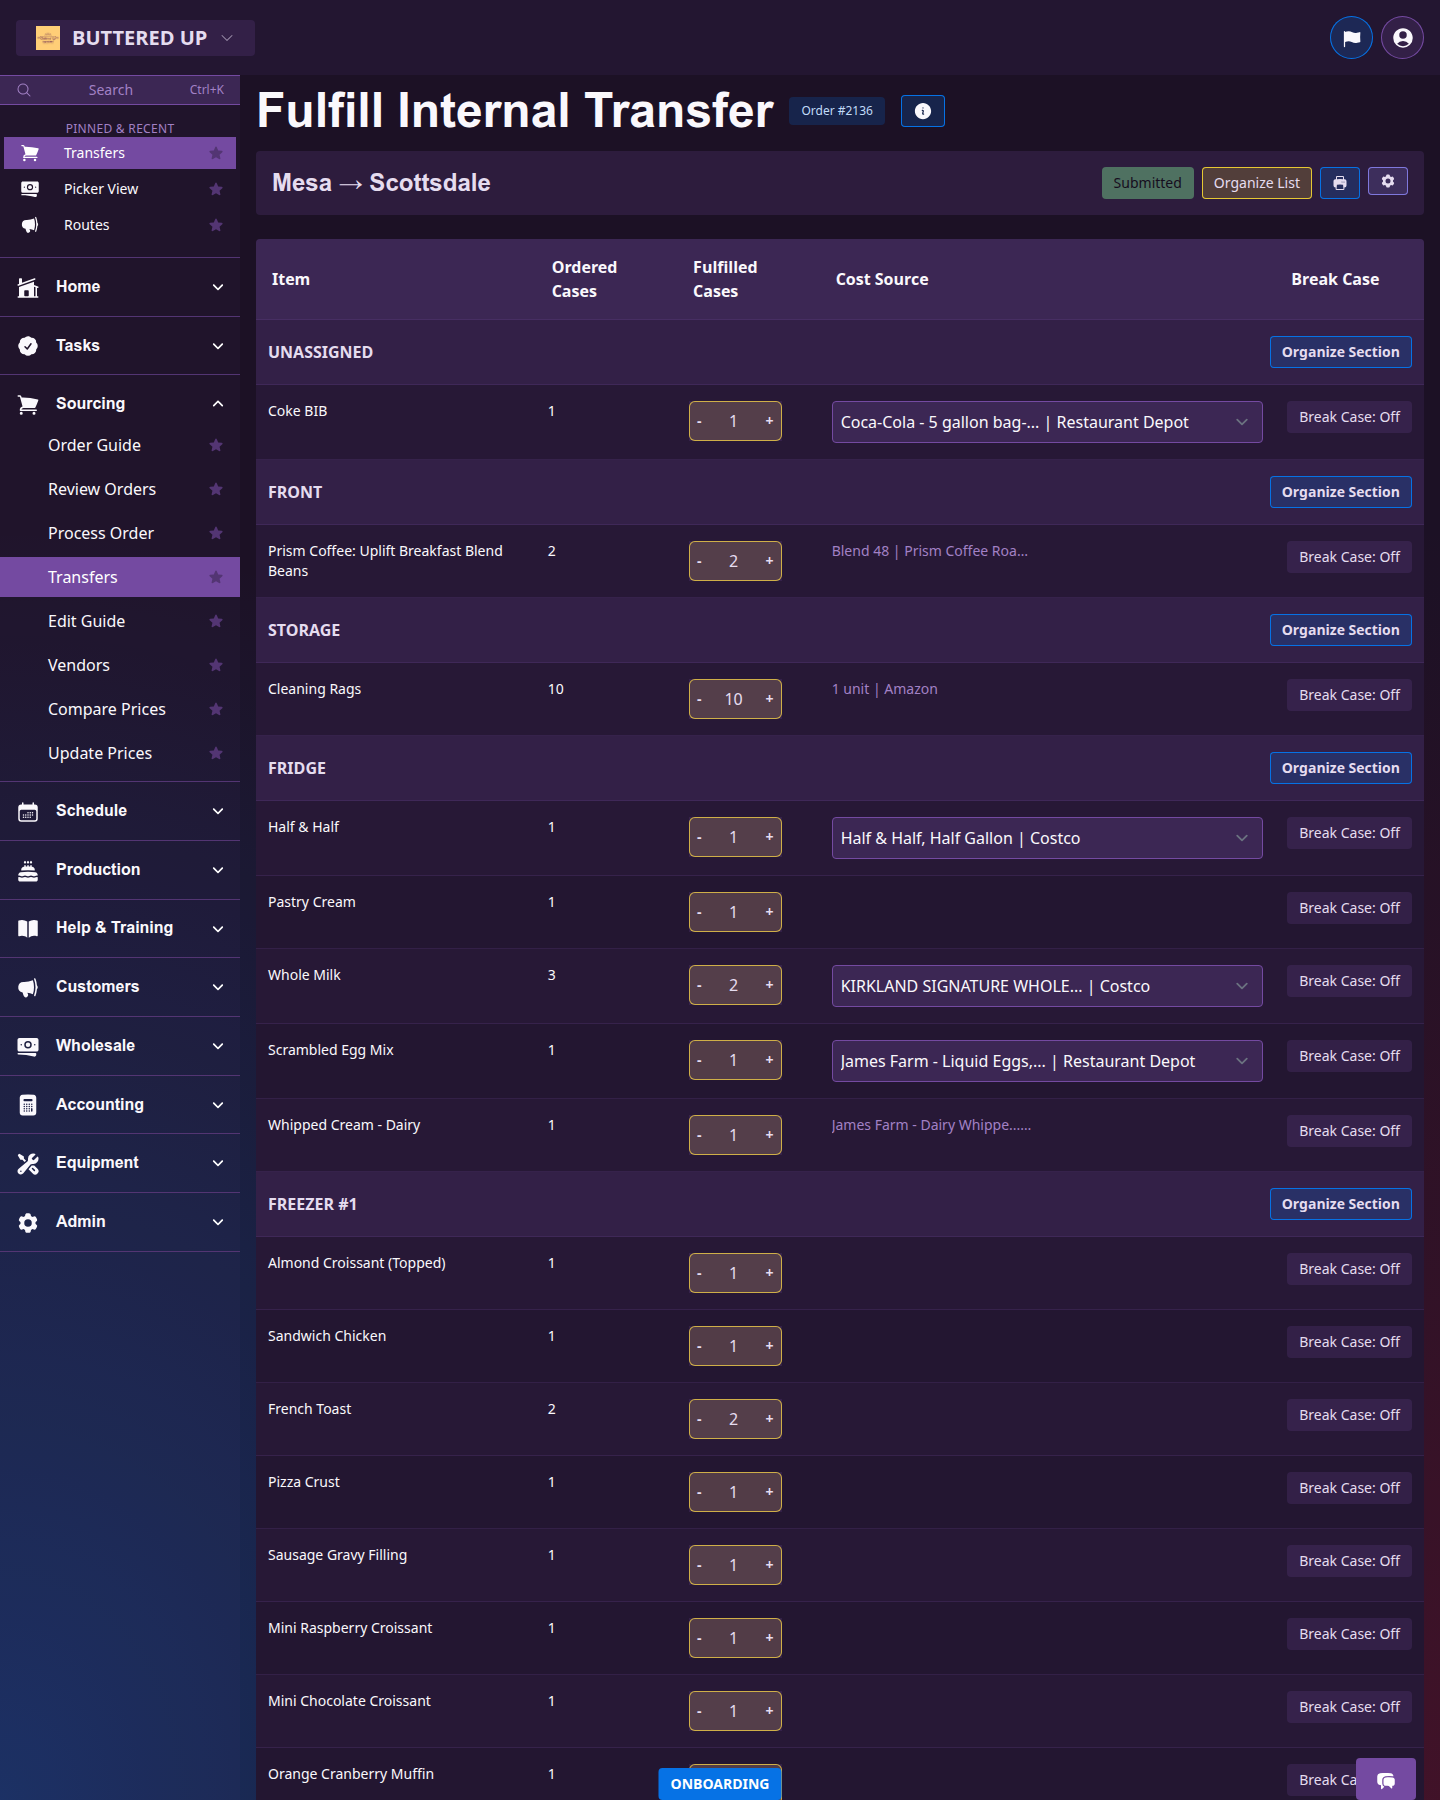1440x1800 pixels.
Task: Open the chat support bubble icon
Action: pos(1385,1779)
